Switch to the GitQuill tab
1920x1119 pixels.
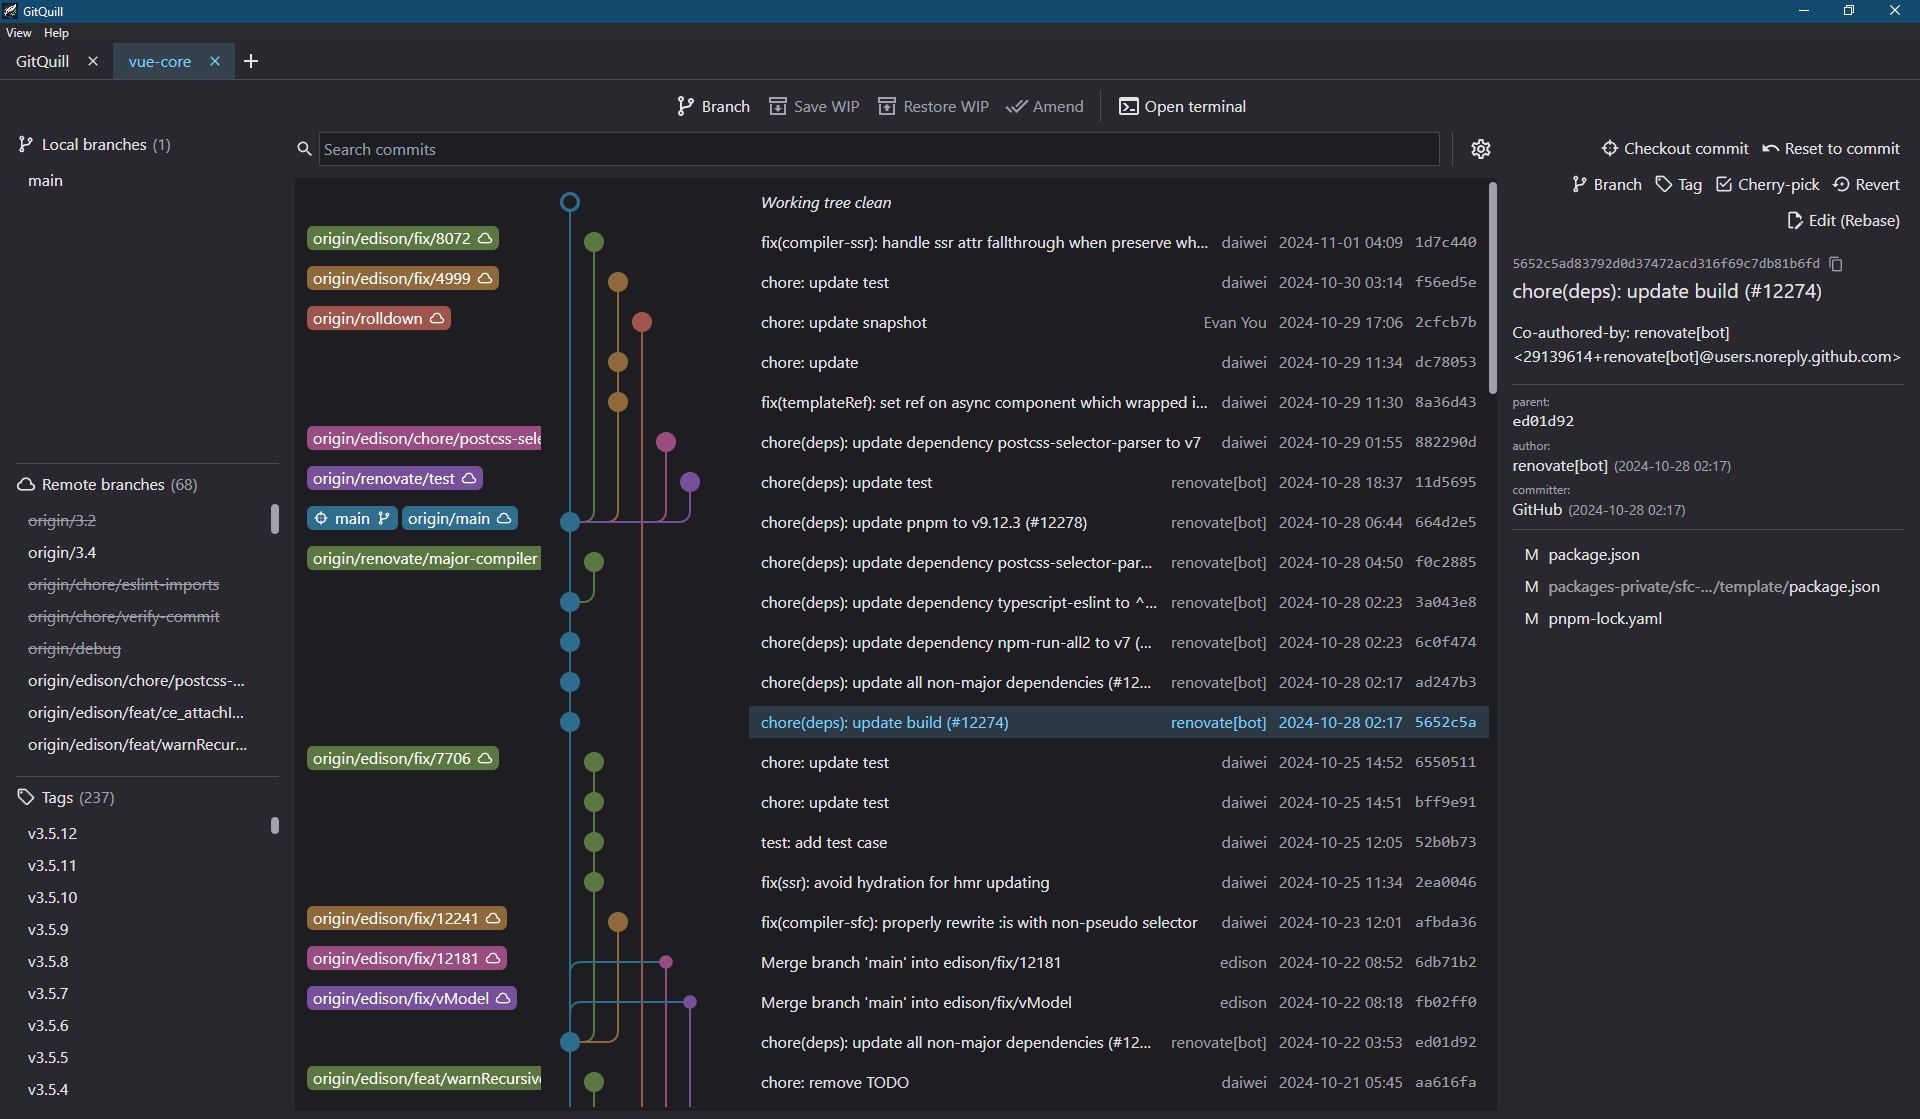click(x=43, y=61)
